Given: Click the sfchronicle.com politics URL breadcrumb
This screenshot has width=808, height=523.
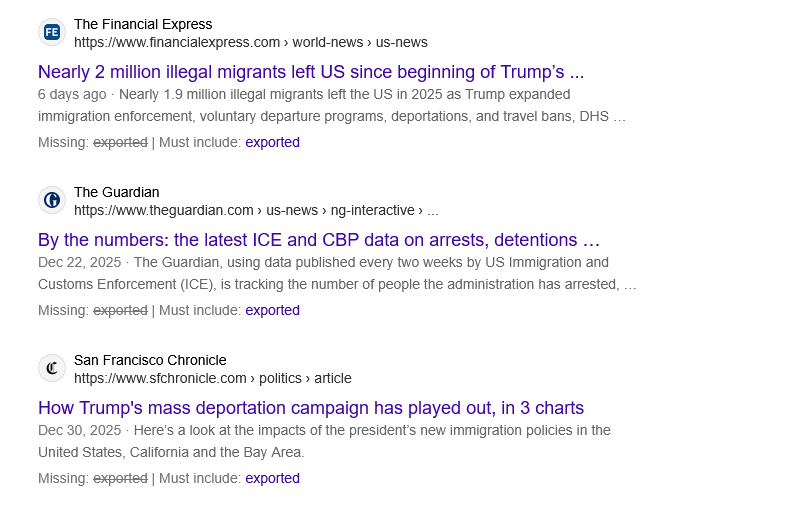Looking at the screenshot, I should [x=212, y=378].
